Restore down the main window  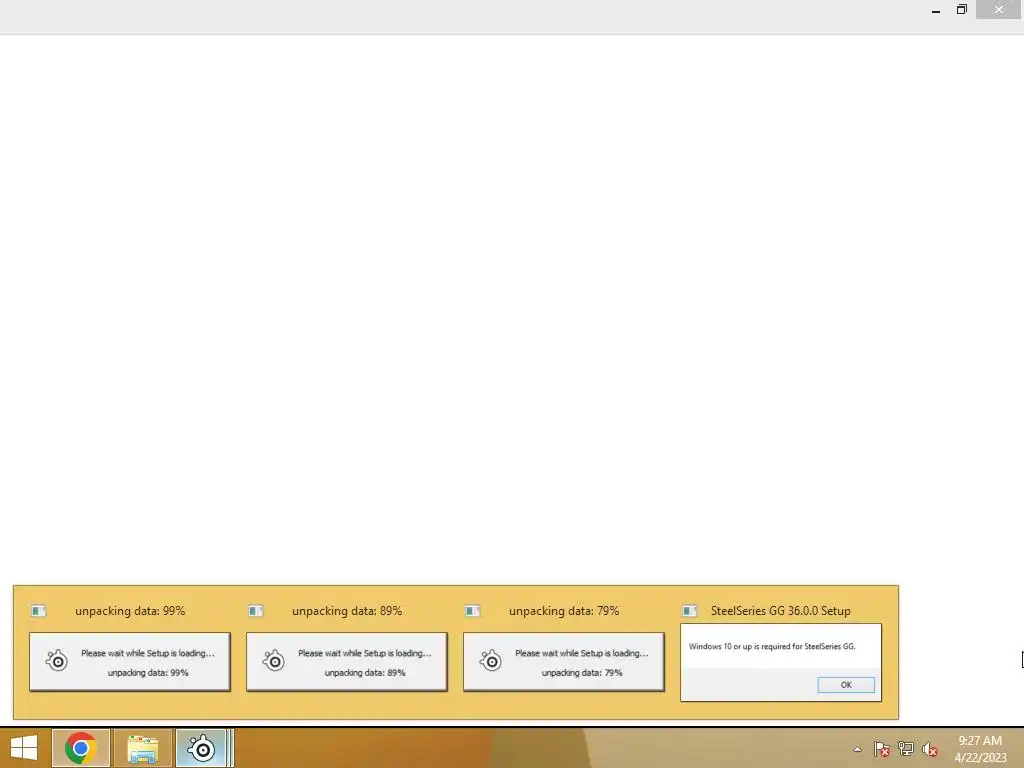tap(961, 10)
